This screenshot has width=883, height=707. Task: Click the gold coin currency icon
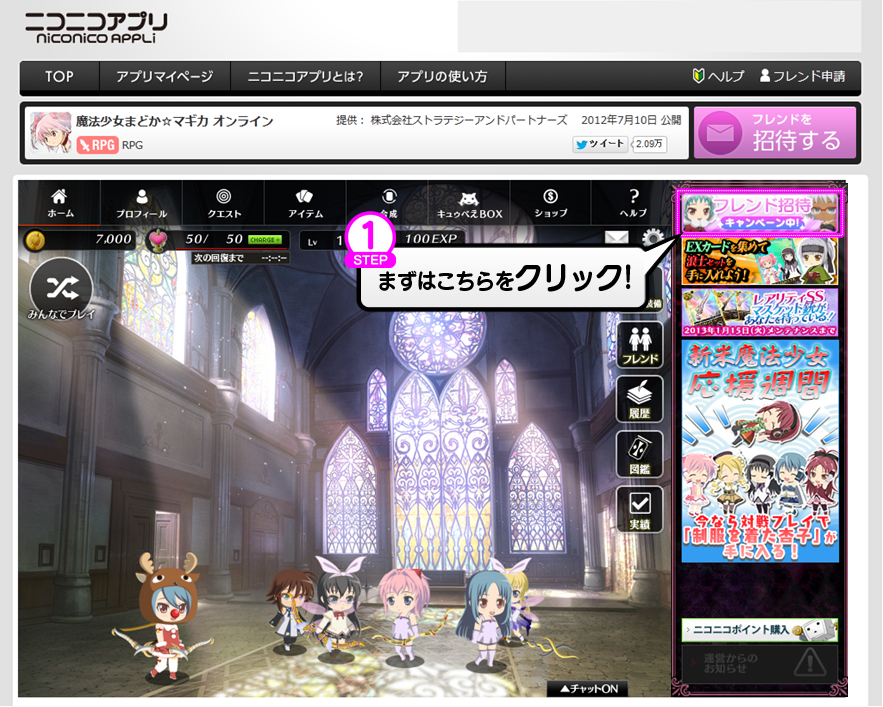coord(35,240)
